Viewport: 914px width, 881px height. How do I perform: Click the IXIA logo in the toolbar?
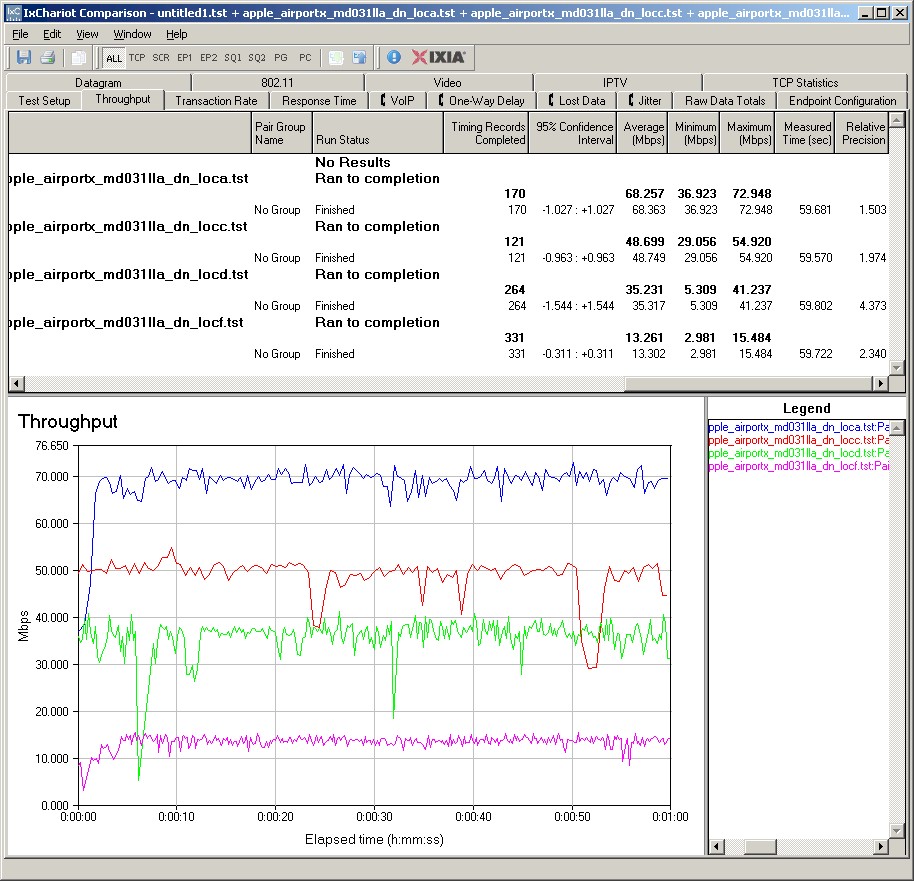(438, 57)
